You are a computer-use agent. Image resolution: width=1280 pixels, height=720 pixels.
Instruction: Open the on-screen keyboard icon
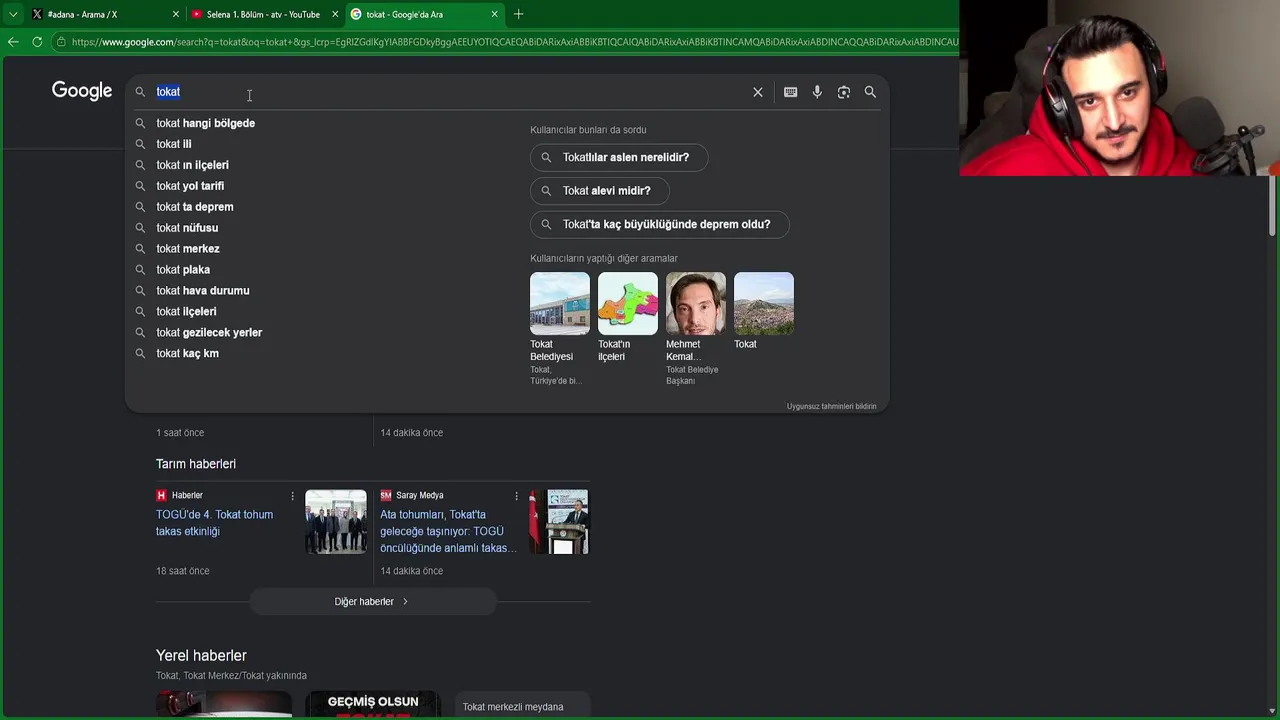pyautogui.click(x=791, y=92)
